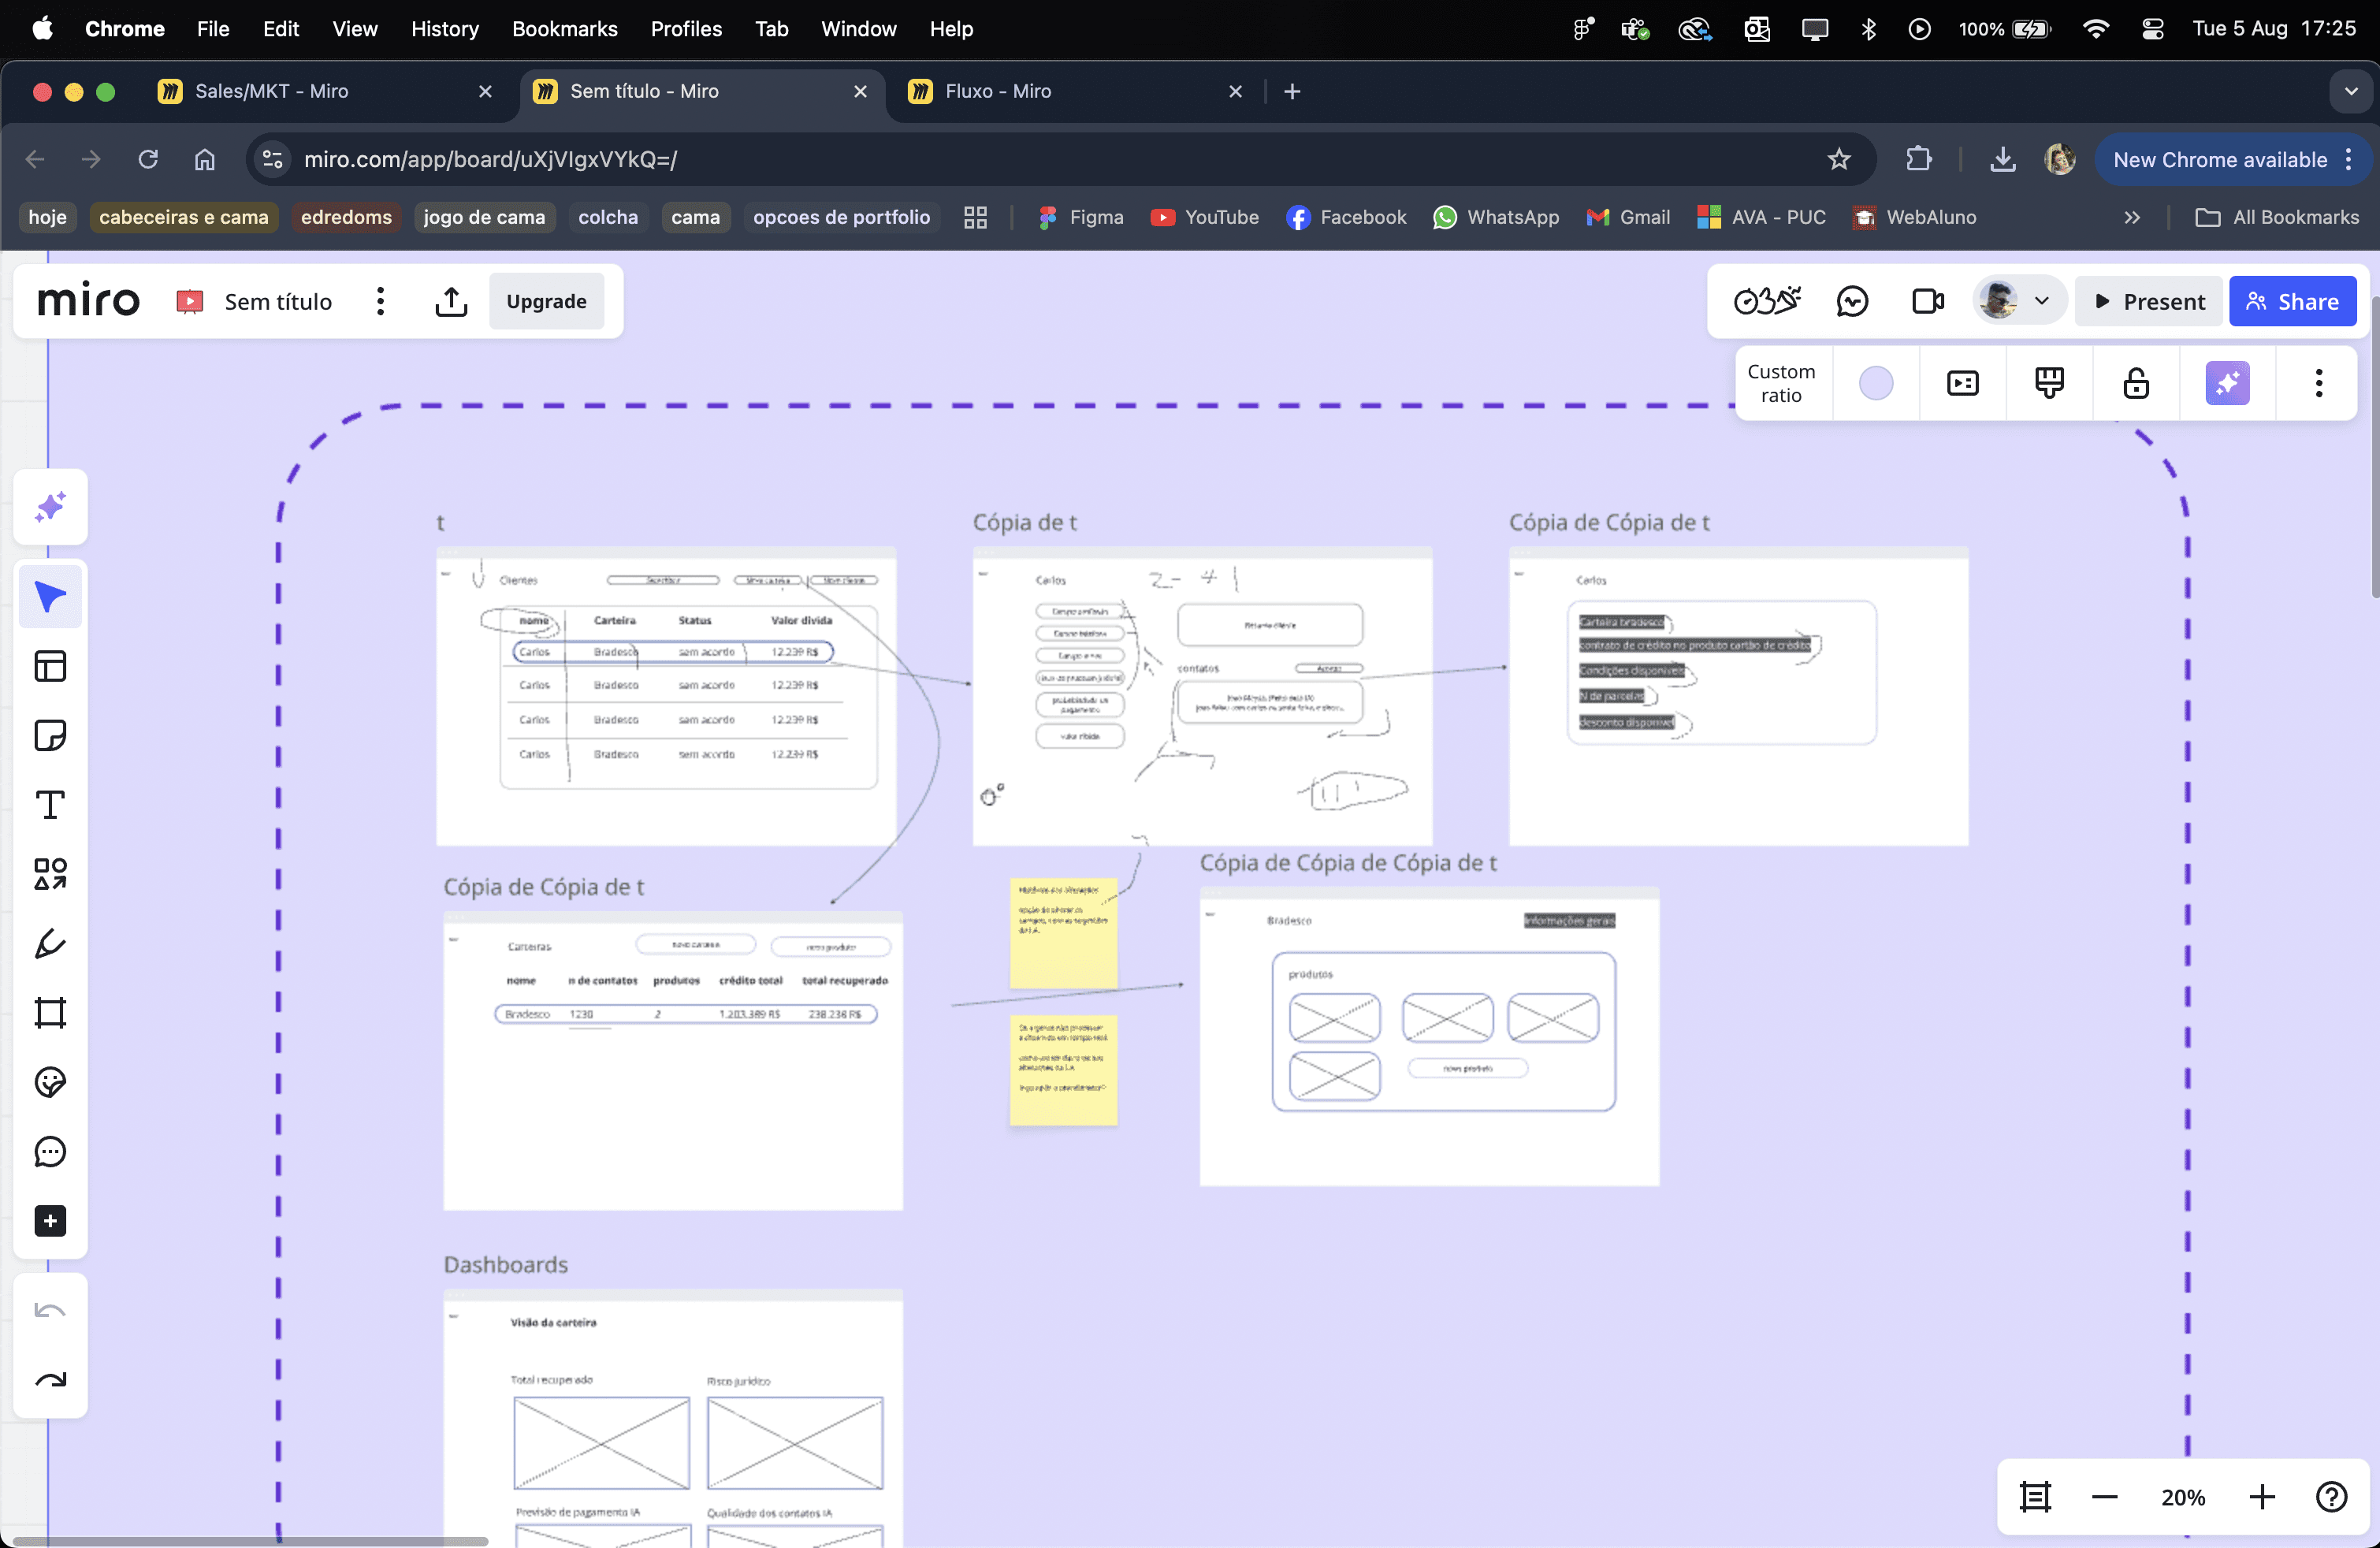The height and width of the screenshot is (1548, 2380).
Task: Click the export board icon
Action: pos(451,302)
